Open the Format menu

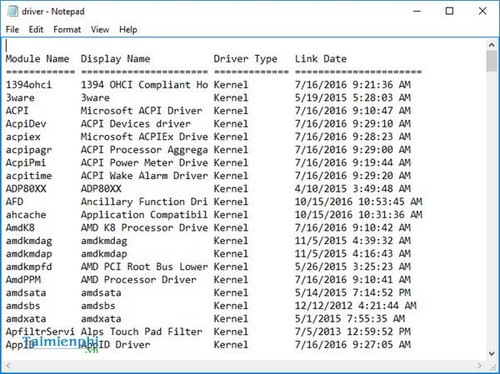pyautogui.click(x=67, y=30)
